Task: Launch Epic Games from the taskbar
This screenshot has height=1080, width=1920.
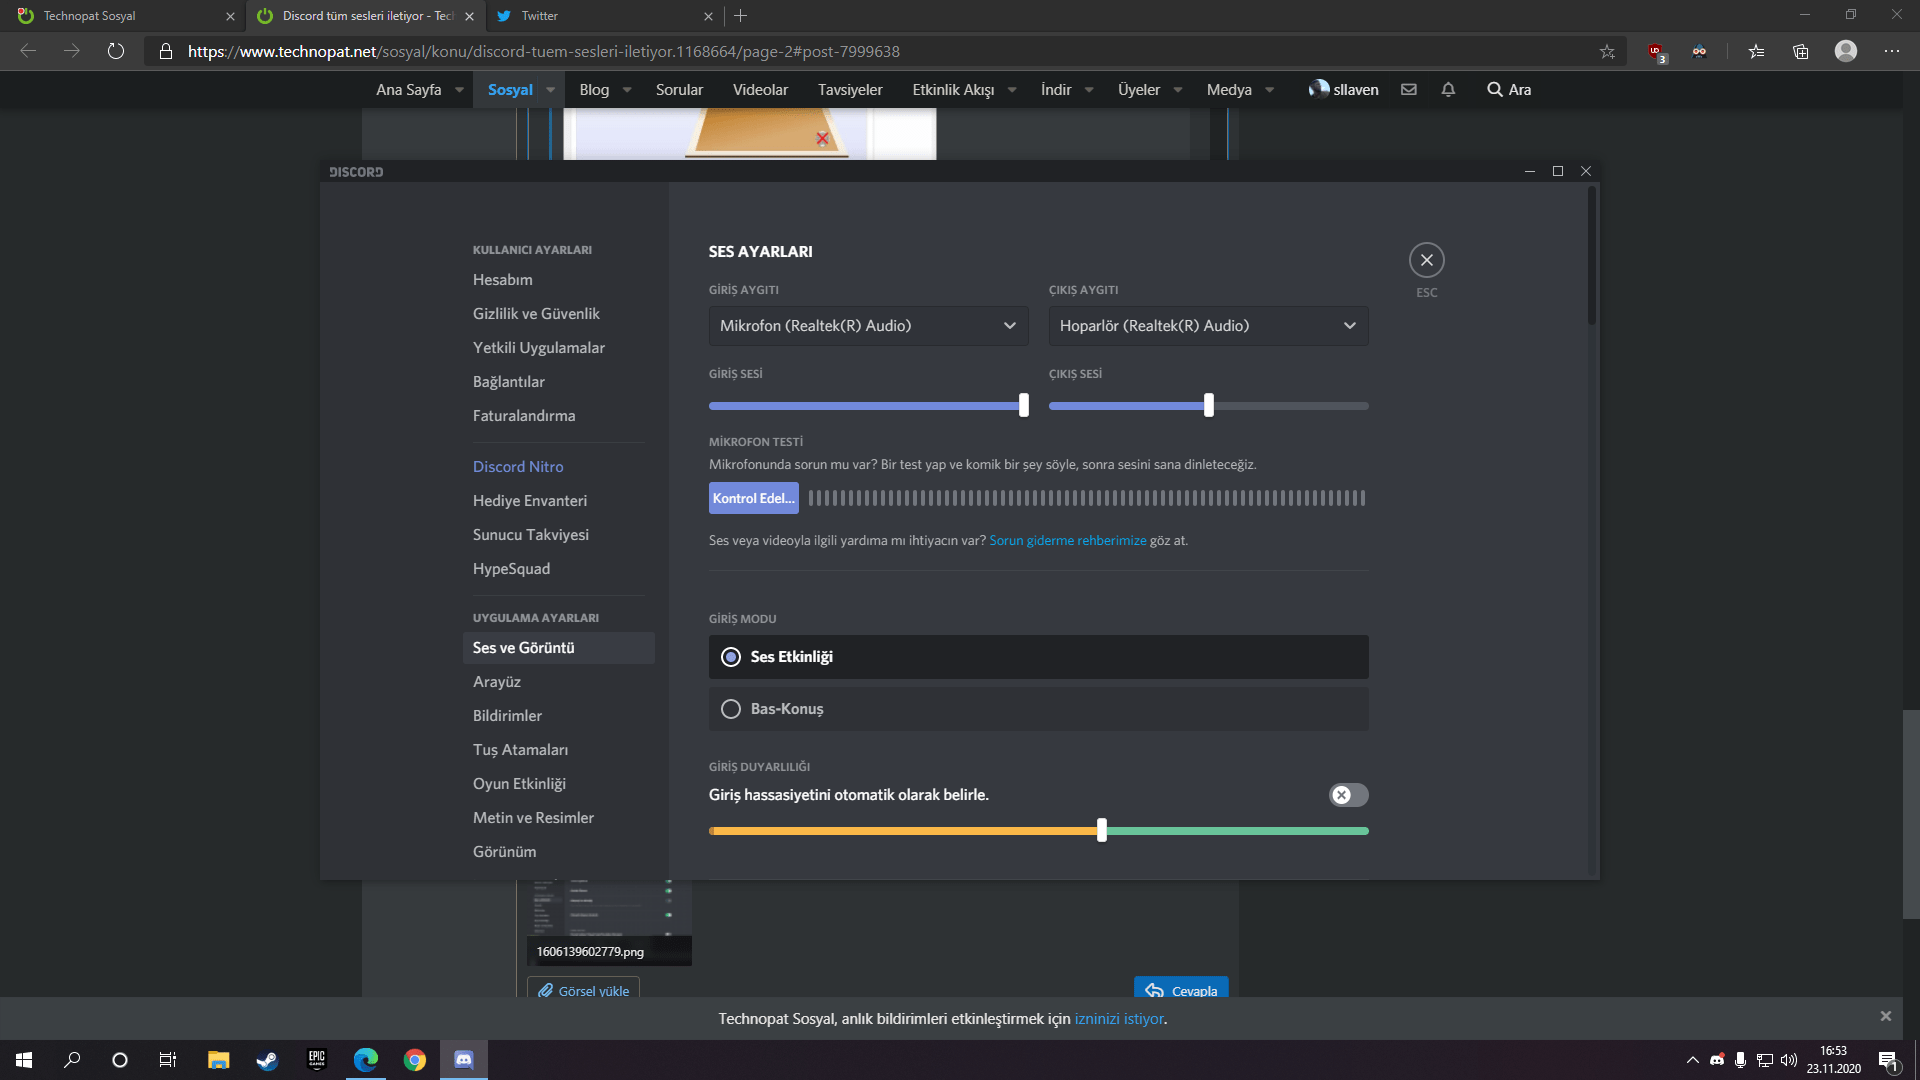Action: pyautogui.click(x=316, y=1060)
